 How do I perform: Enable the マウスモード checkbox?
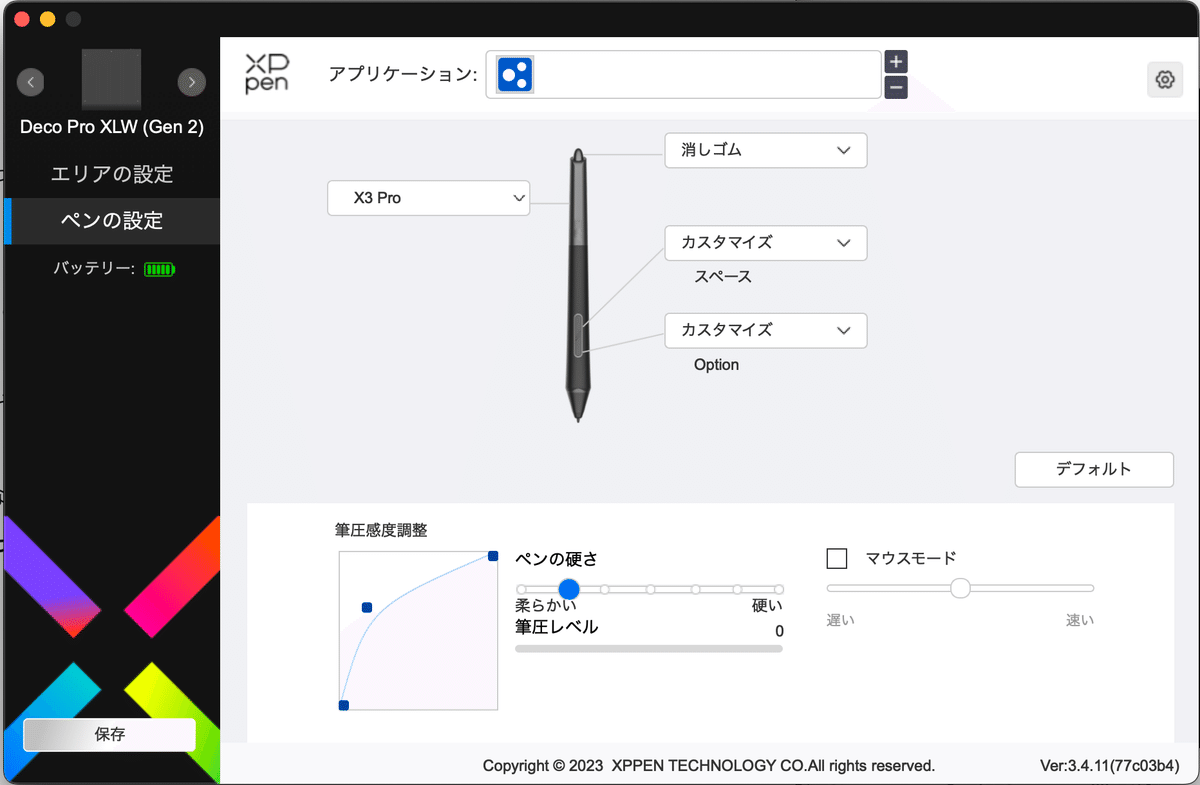pyautogui.click(x=837, y=558)
